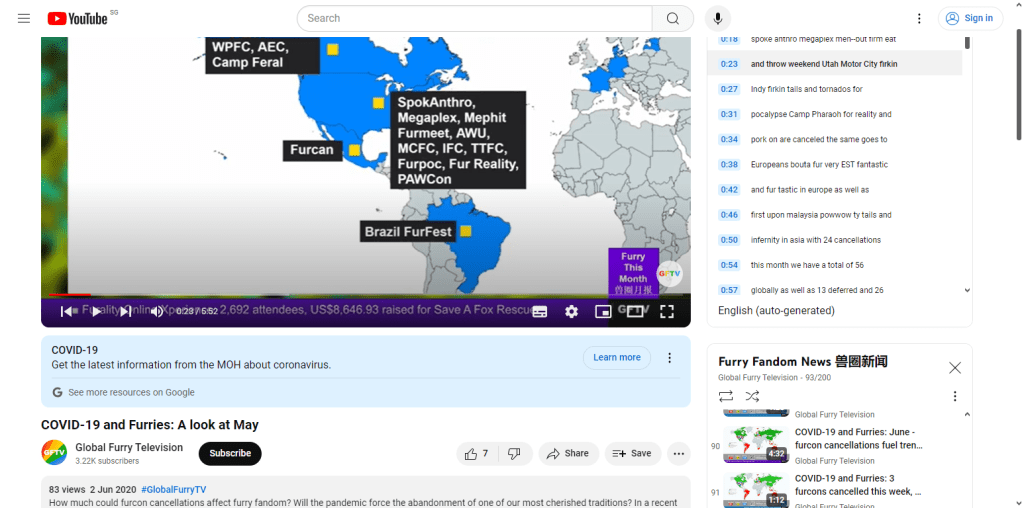
Task: Open the hamburger guide menu
Action: tap(24, 18)
